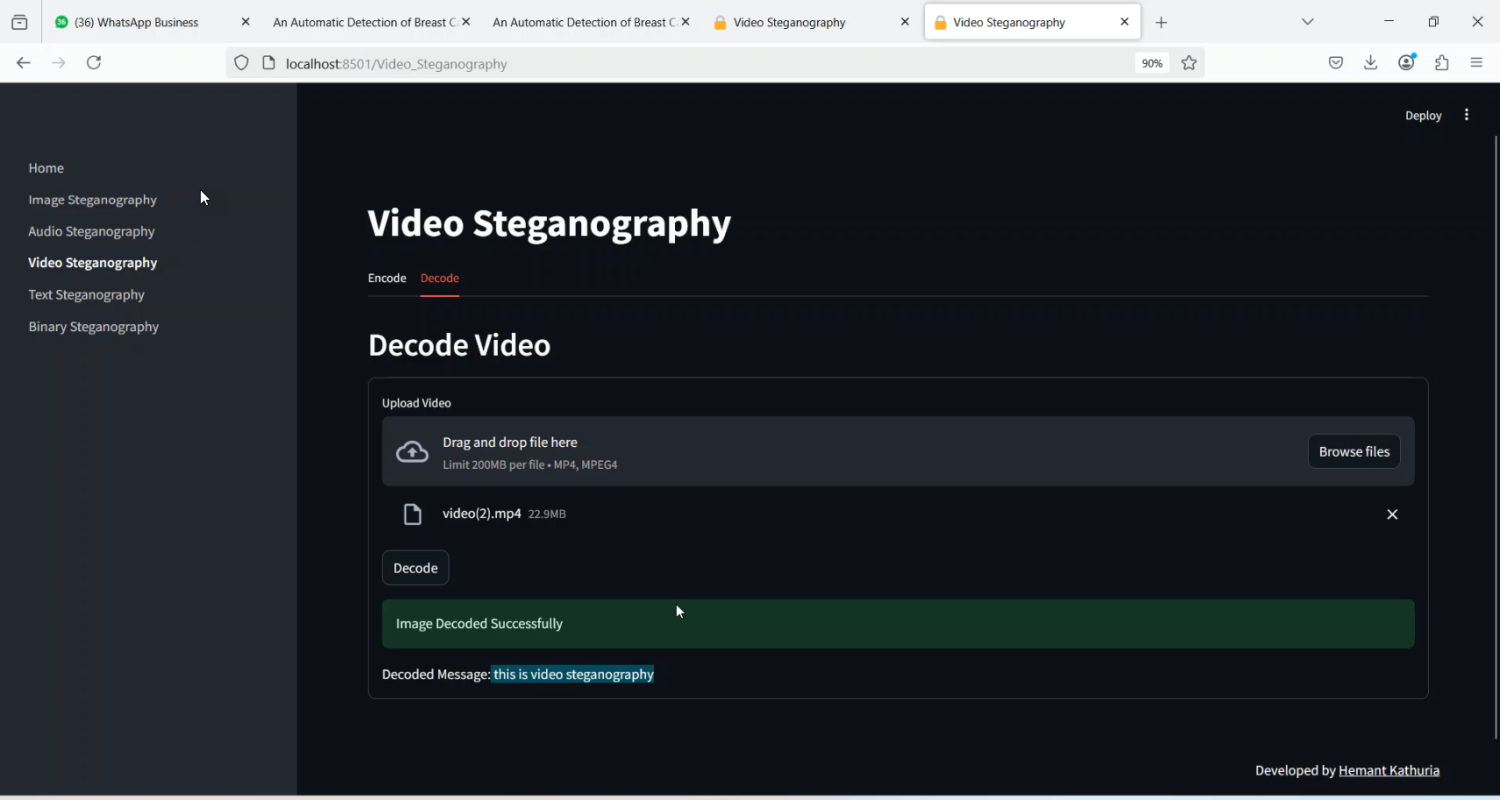Select the Decode tab
1500x800 pixels.
tap(439, 278)
